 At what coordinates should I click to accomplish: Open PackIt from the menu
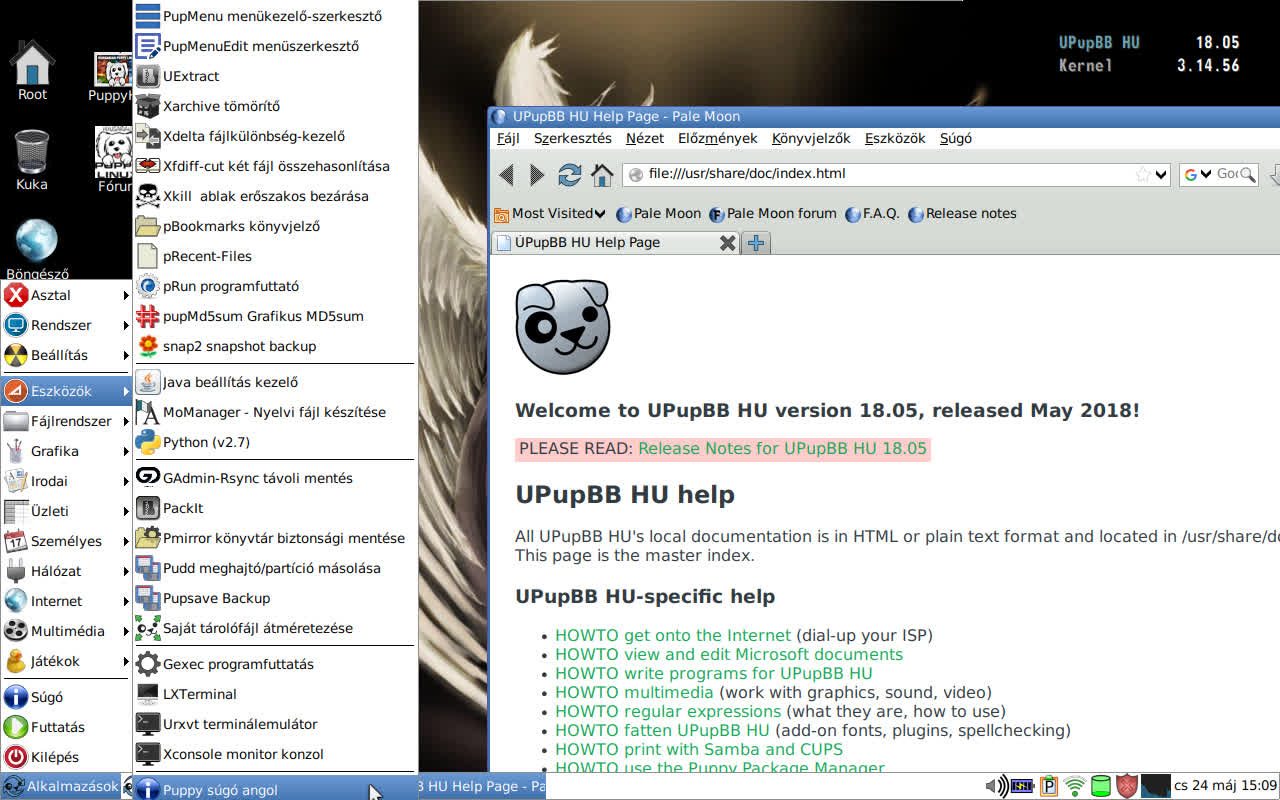pyautogui.click(x=276, y=508)
